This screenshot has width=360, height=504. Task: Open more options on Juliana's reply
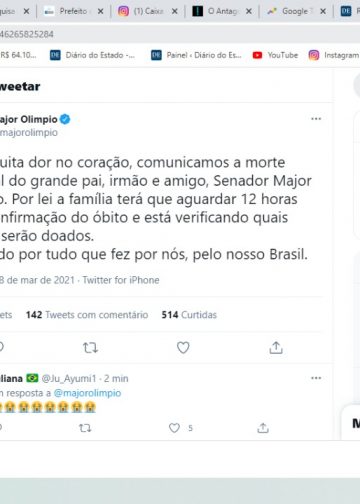(x=316, y=378)
